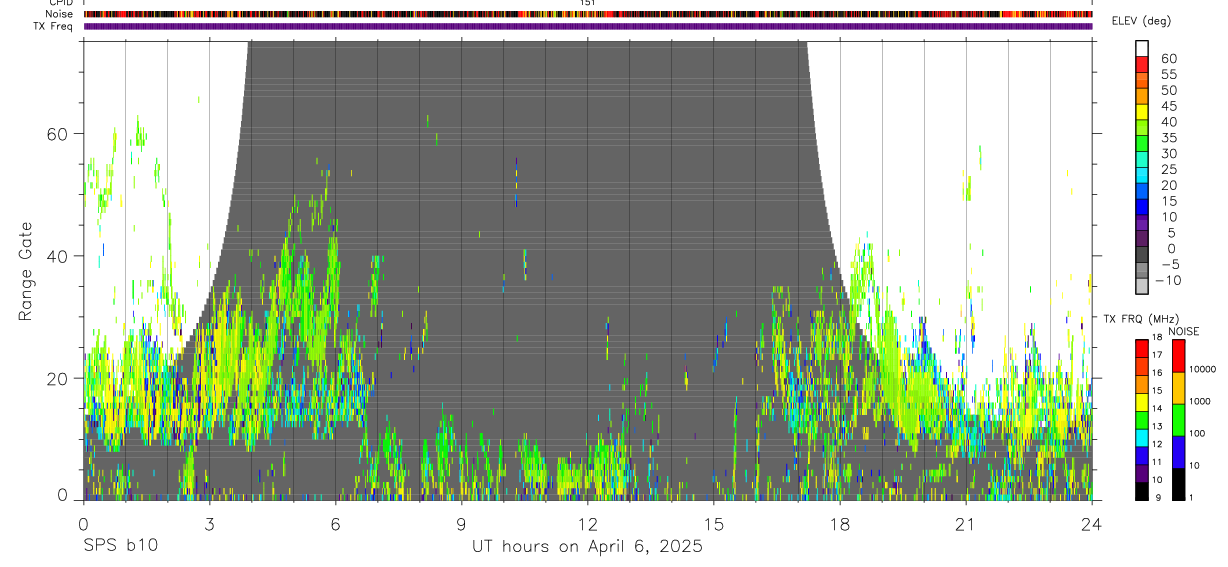Click the red 10000 NOISE legend swatch

coord(1179,355)
